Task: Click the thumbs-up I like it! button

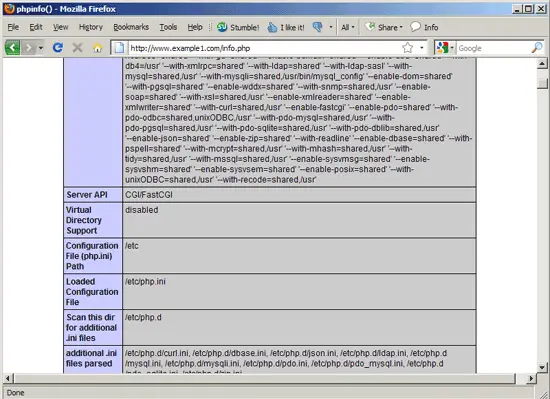Action: (x=286, y=27)
